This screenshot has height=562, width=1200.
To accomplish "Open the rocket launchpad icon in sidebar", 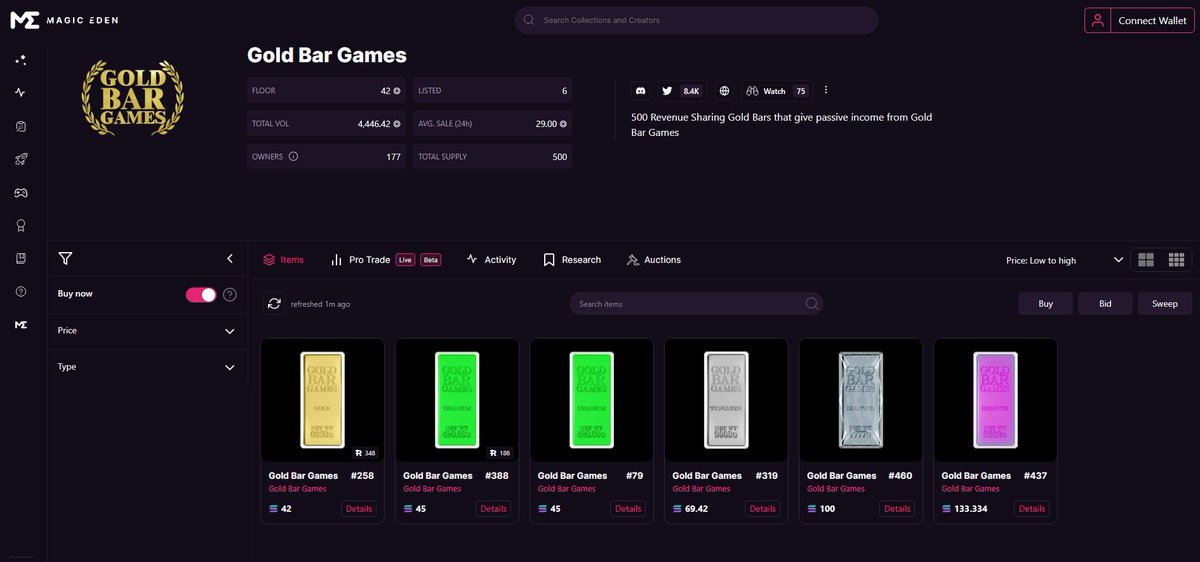I will 20,159.
